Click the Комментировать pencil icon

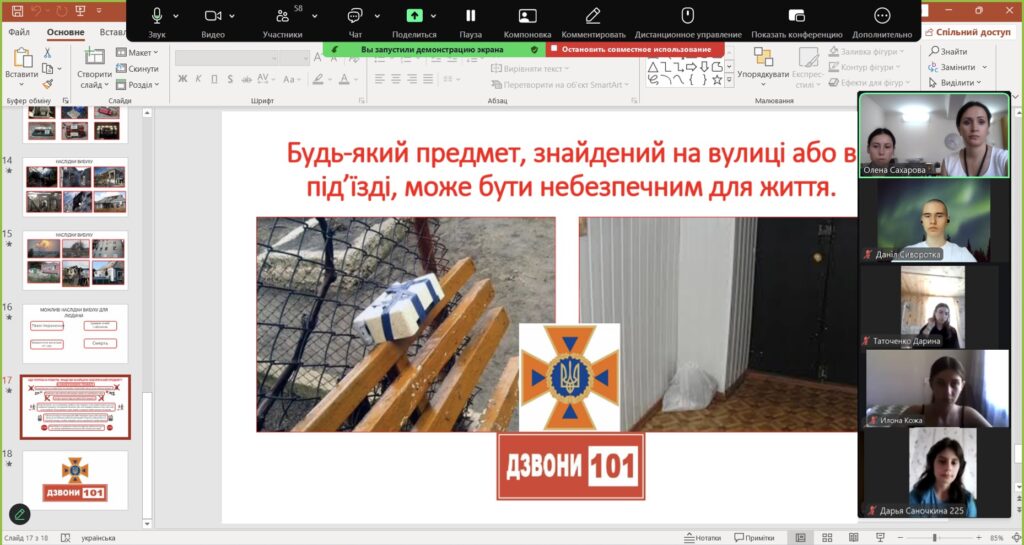[593, 16]
